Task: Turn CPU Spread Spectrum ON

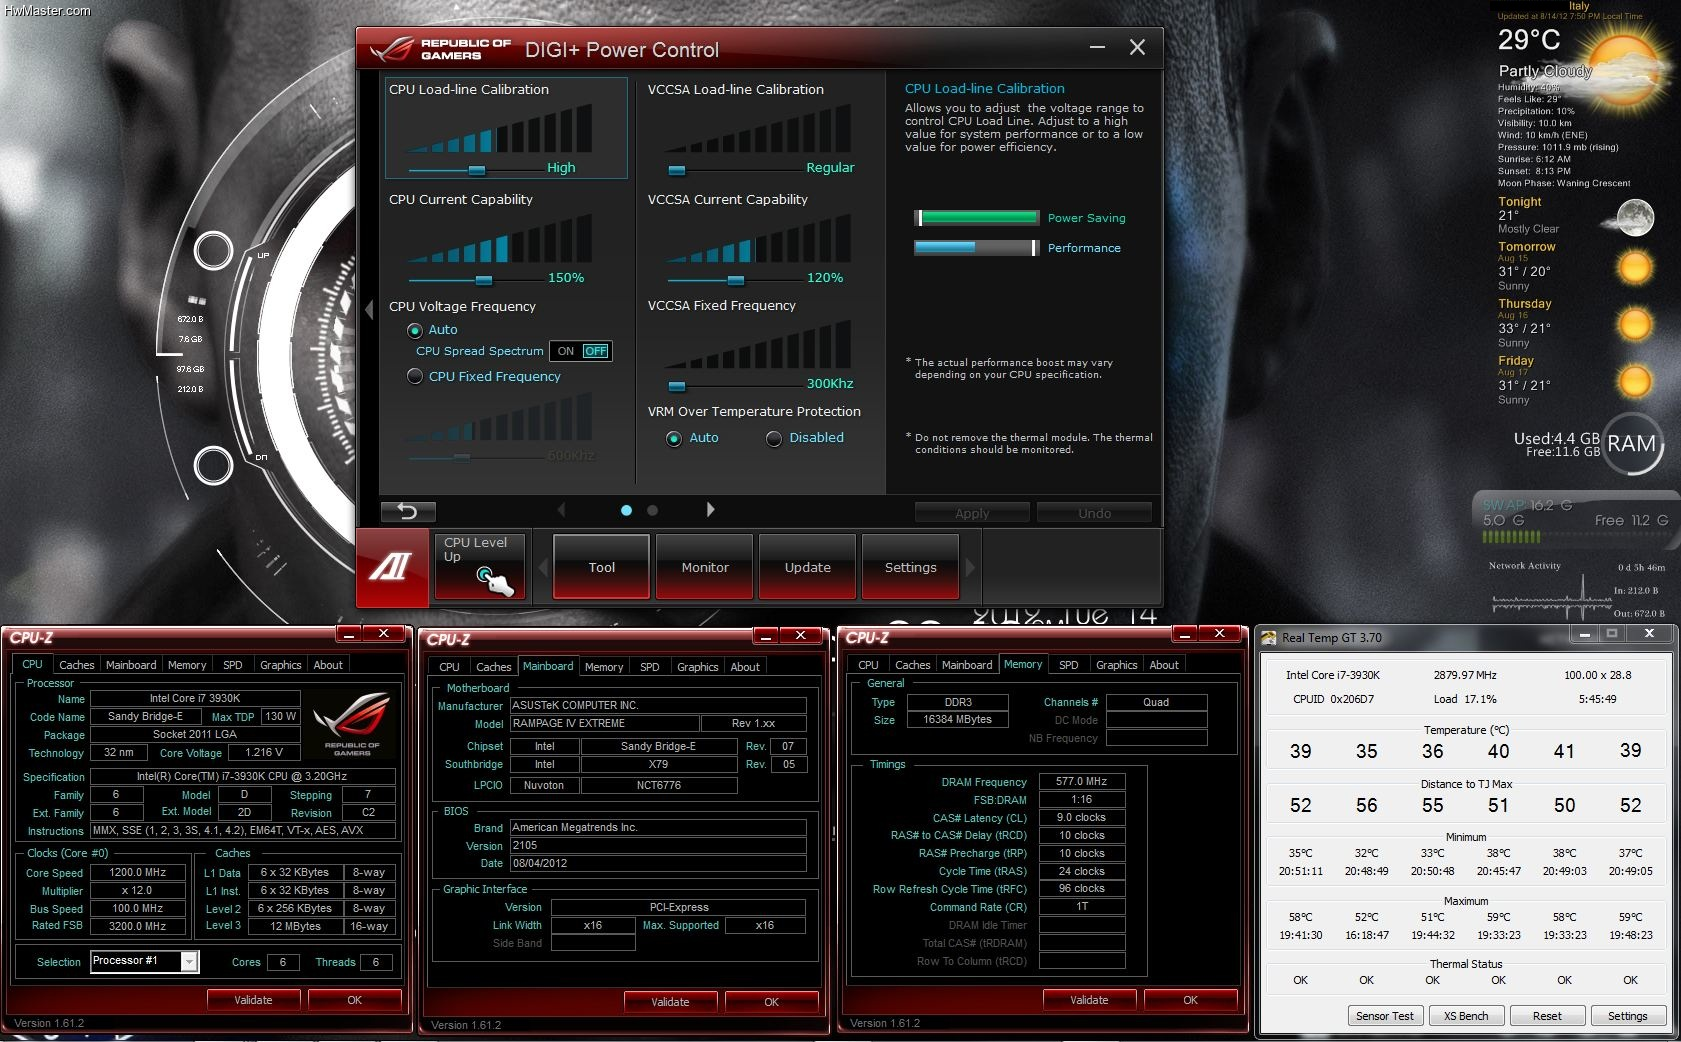Action: point(566,351)
